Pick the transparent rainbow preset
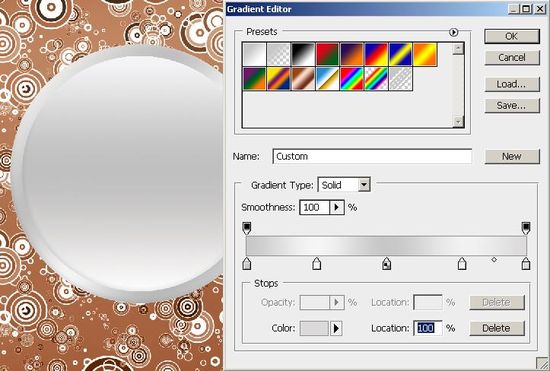Viewport: 550px width, 371px height. pos(376,79)
